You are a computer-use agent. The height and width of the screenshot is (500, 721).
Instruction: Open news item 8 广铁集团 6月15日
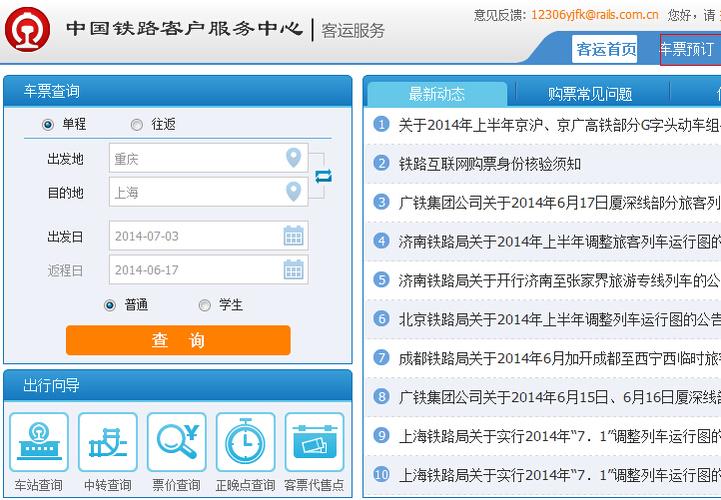click(x=559, y=397)
